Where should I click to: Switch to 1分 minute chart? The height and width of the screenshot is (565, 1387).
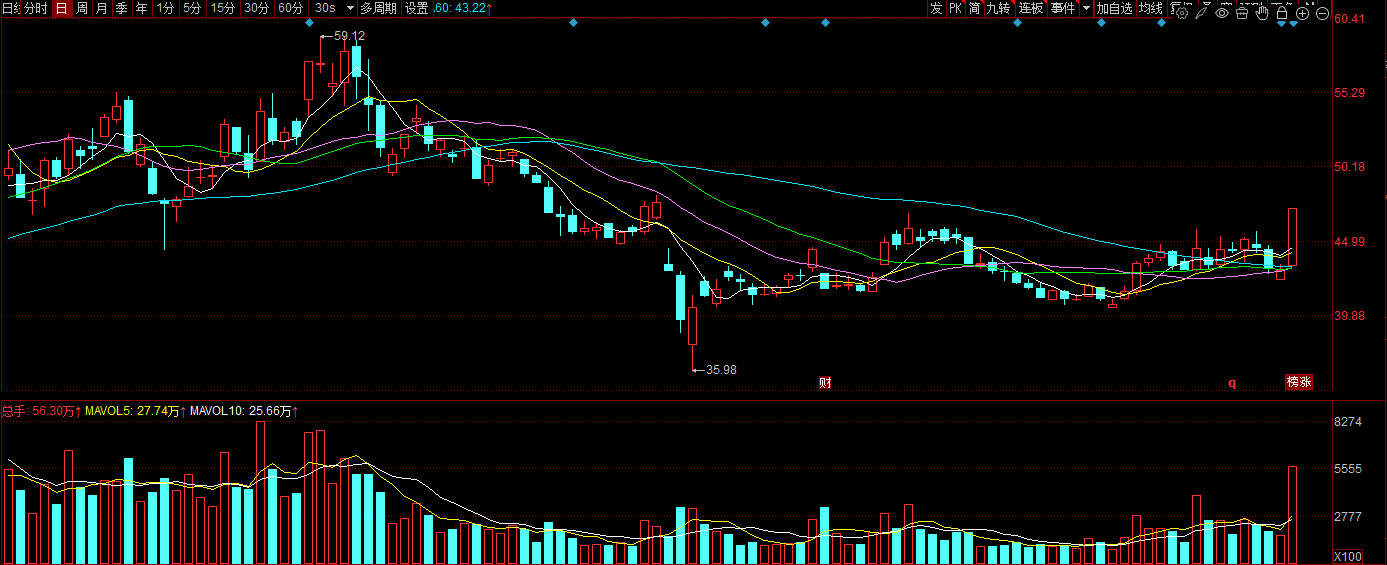[x=165, y=8]
